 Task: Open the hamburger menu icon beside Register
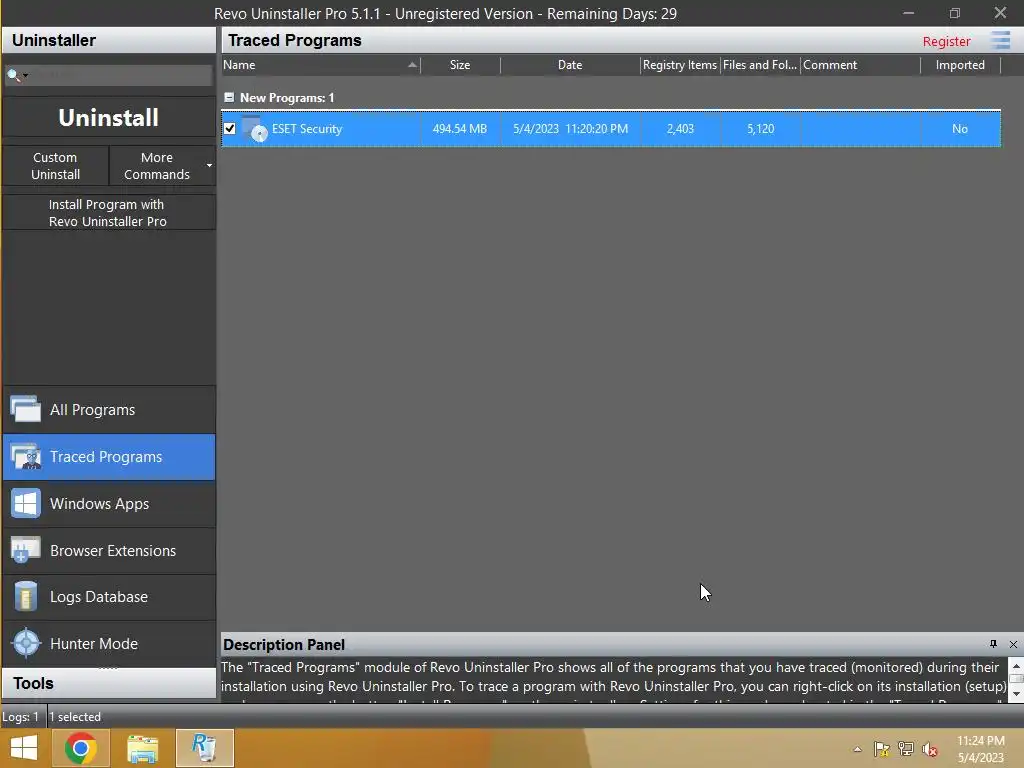[x=1000, y=40]
